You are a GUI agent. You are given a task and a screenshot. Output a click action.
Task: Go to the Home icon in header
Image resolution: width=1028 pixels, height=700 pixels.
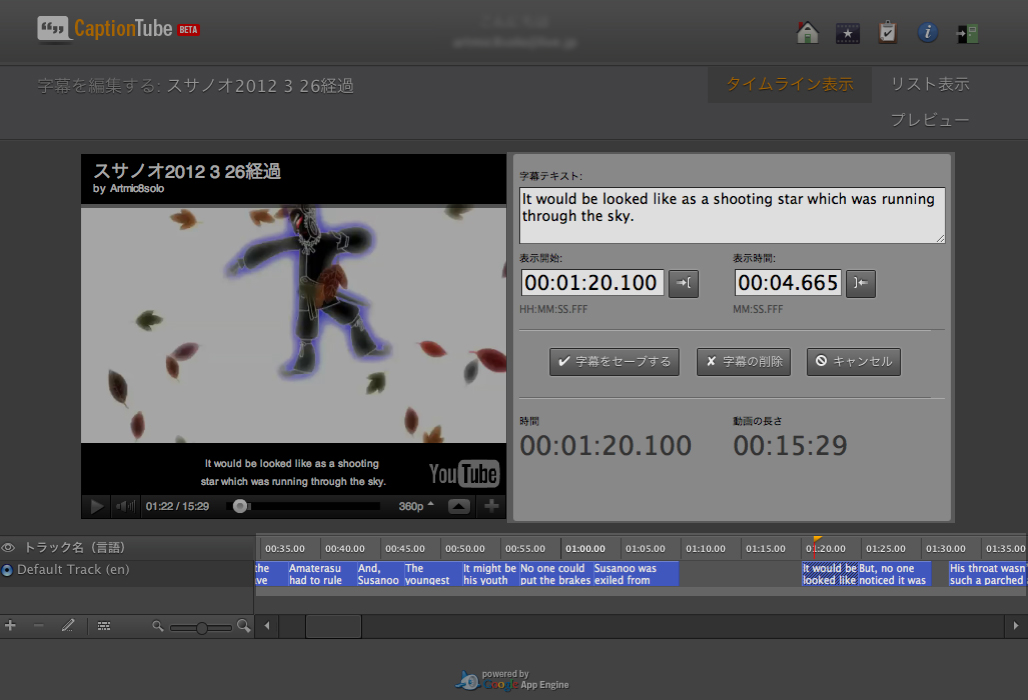807,33
